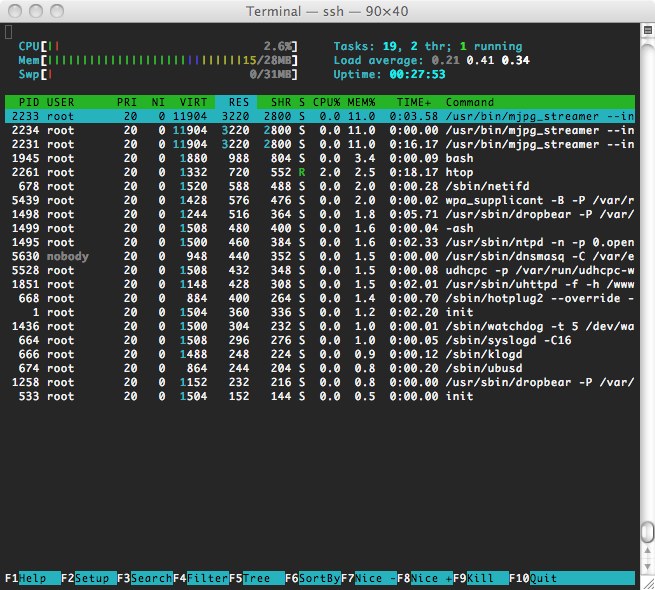Select the ntpd process row
This screenshot has width=655, height=590.
click(x=320, y=242)
